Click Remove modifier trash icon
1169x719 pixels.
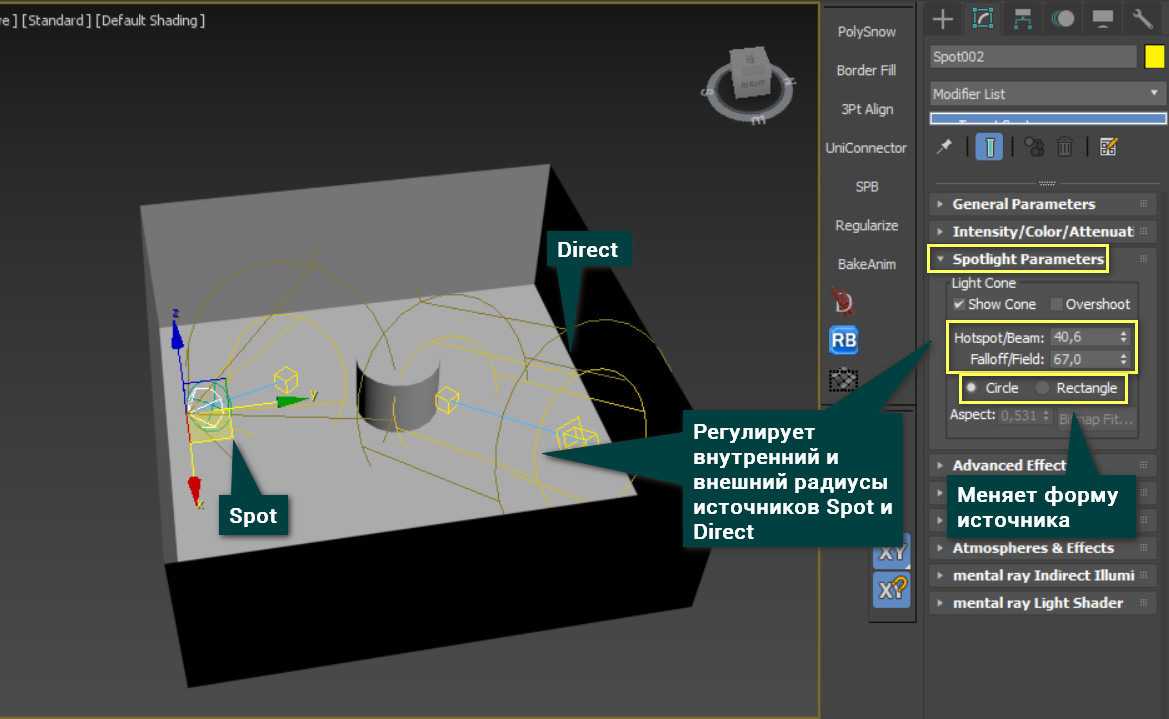(x=1065, y=147)
